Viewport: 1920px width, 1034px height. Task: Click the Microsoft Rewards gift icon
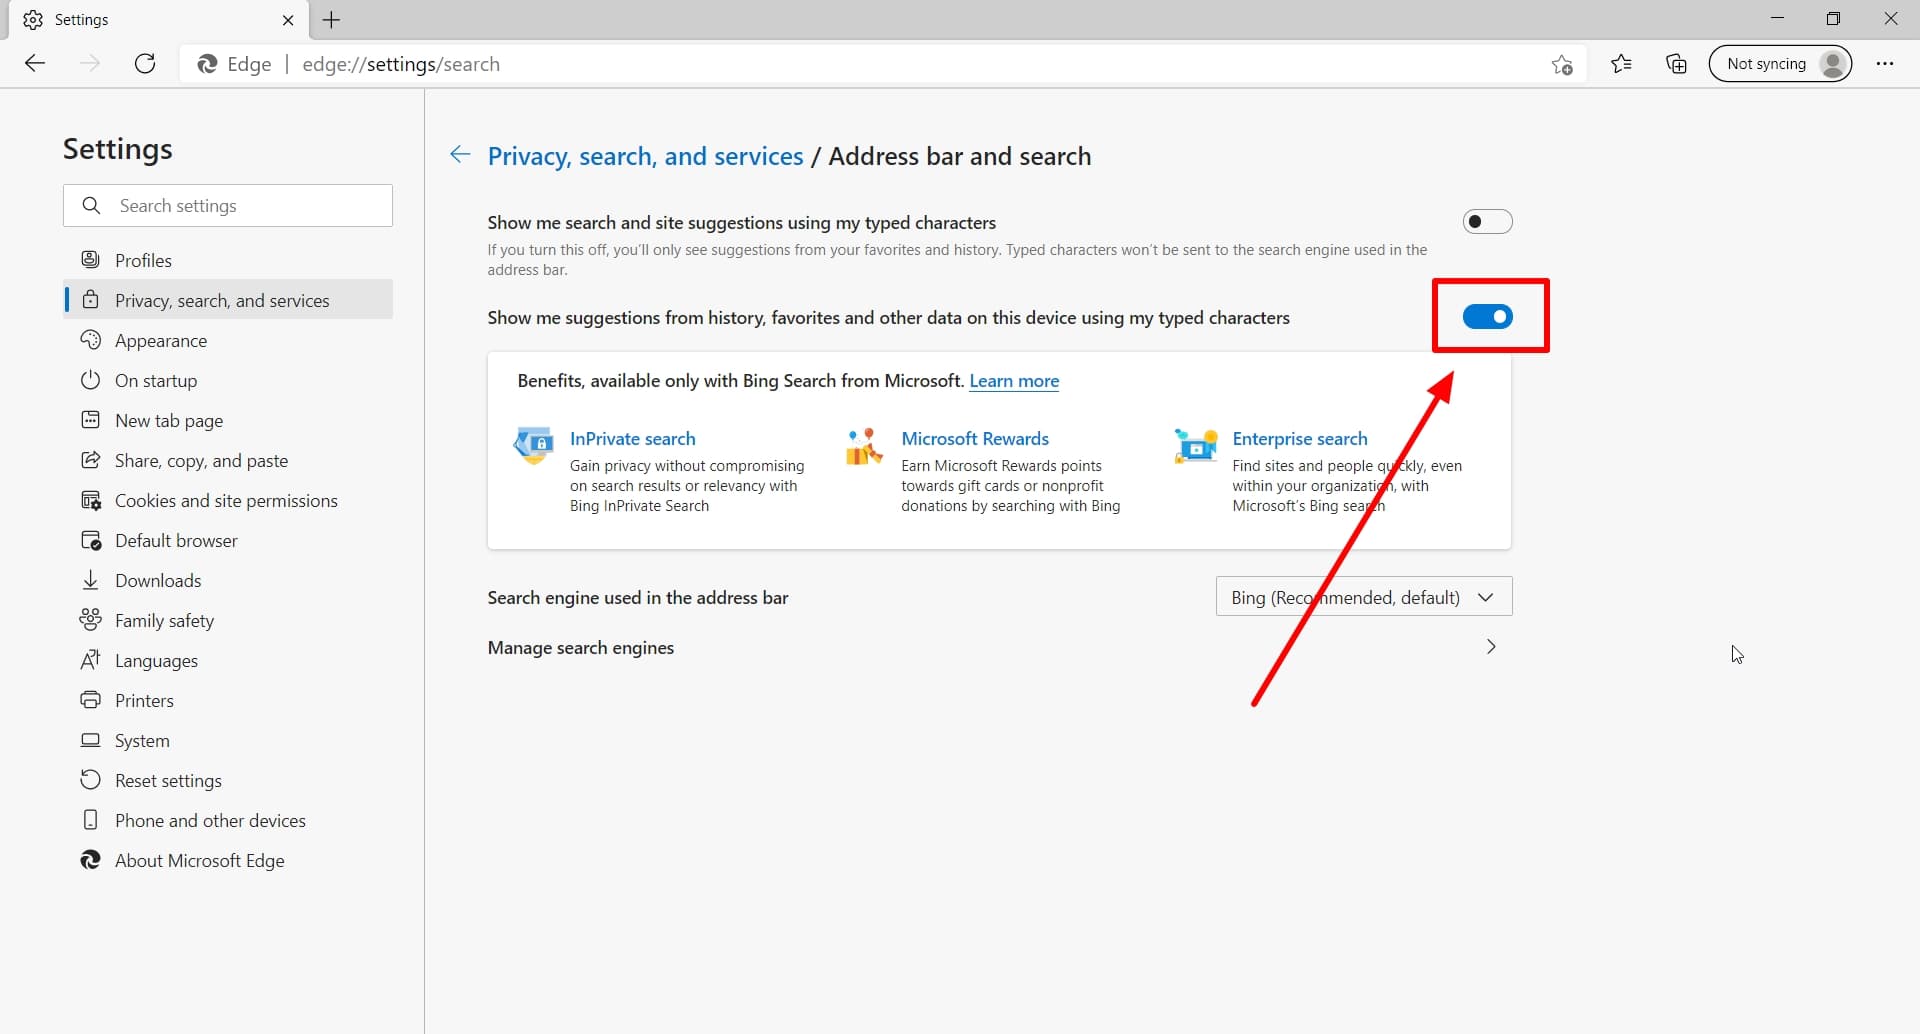pos(864,446)
